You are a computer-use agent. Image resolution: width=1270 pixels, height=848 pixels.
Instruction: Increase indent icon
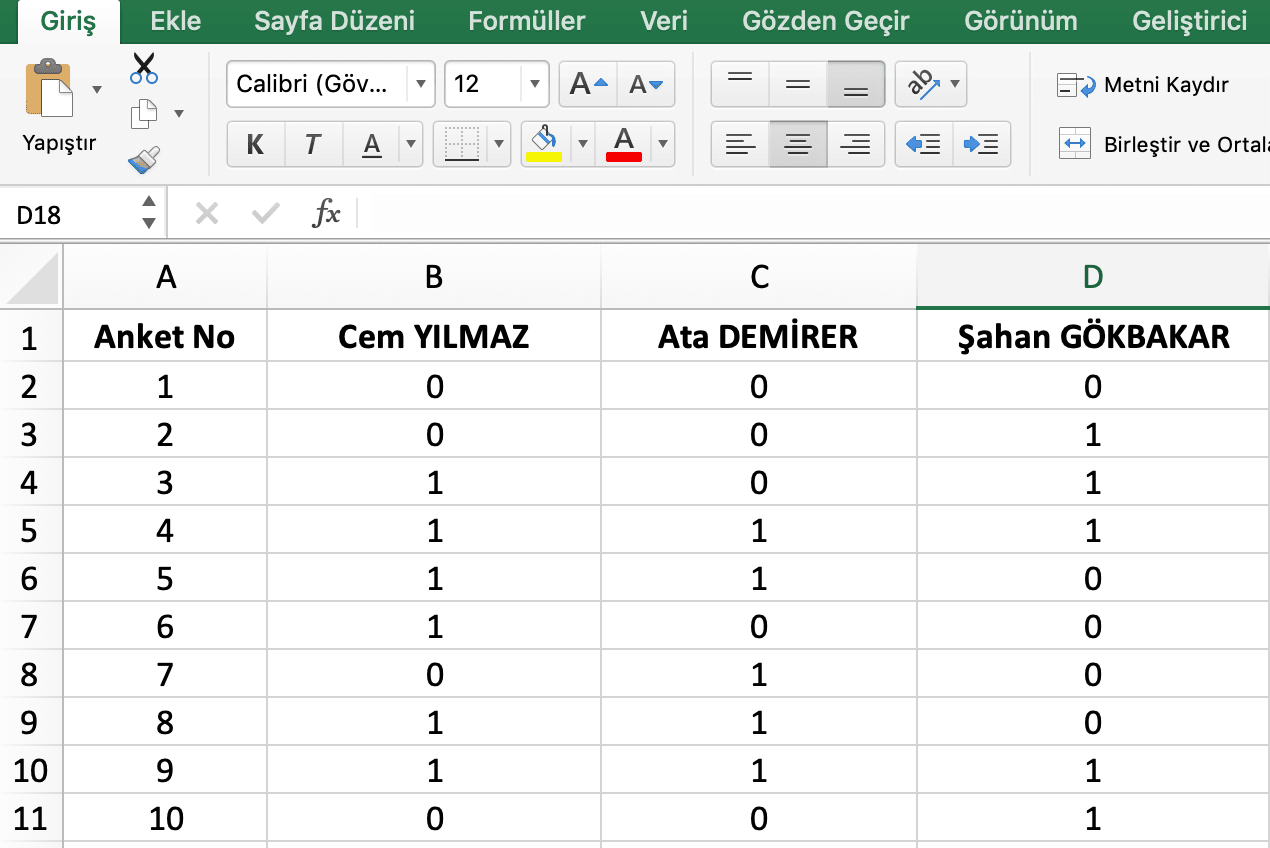982,145
